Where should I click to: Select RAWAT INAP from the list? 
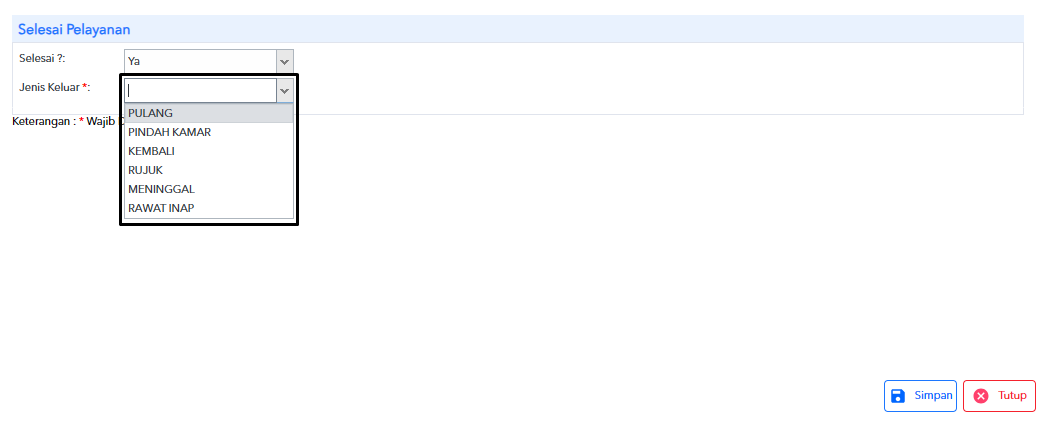tap(209, 207)
